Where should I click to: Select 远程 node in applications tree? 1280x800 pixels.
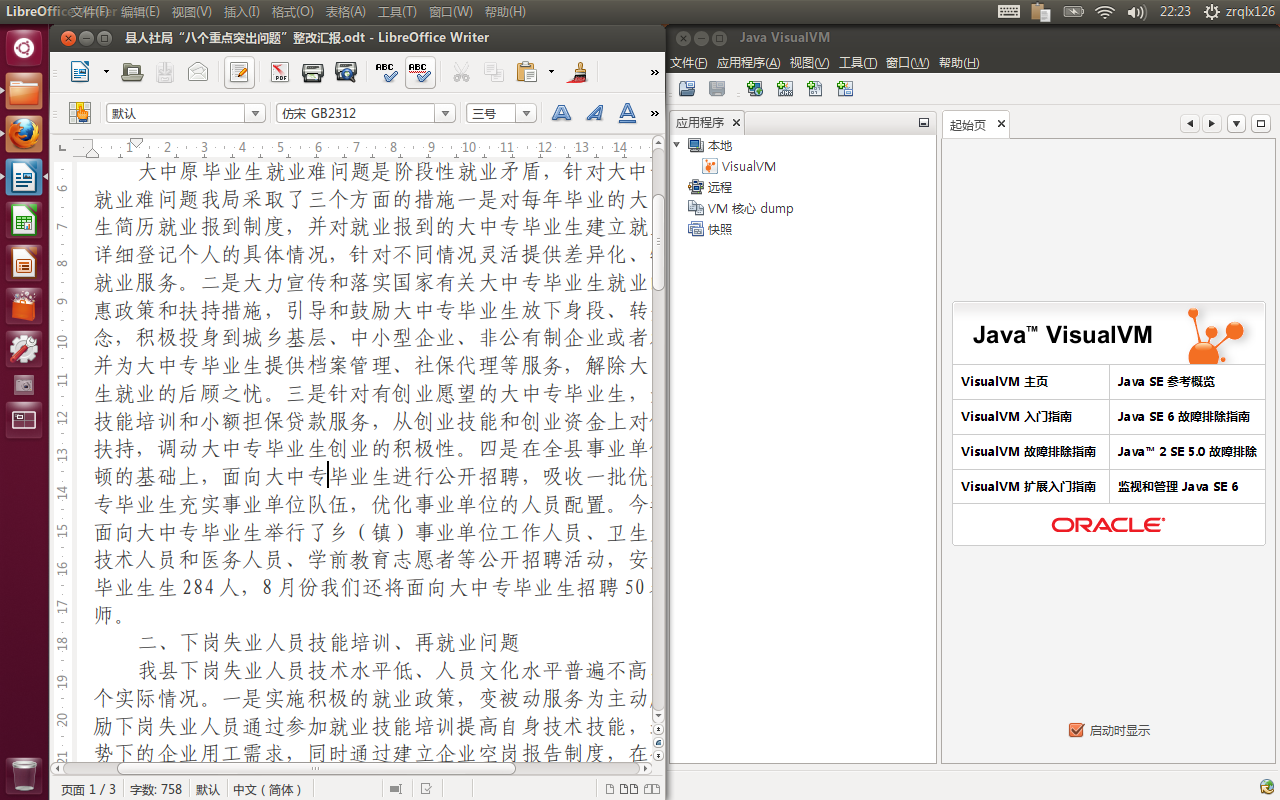coord(710,187)
